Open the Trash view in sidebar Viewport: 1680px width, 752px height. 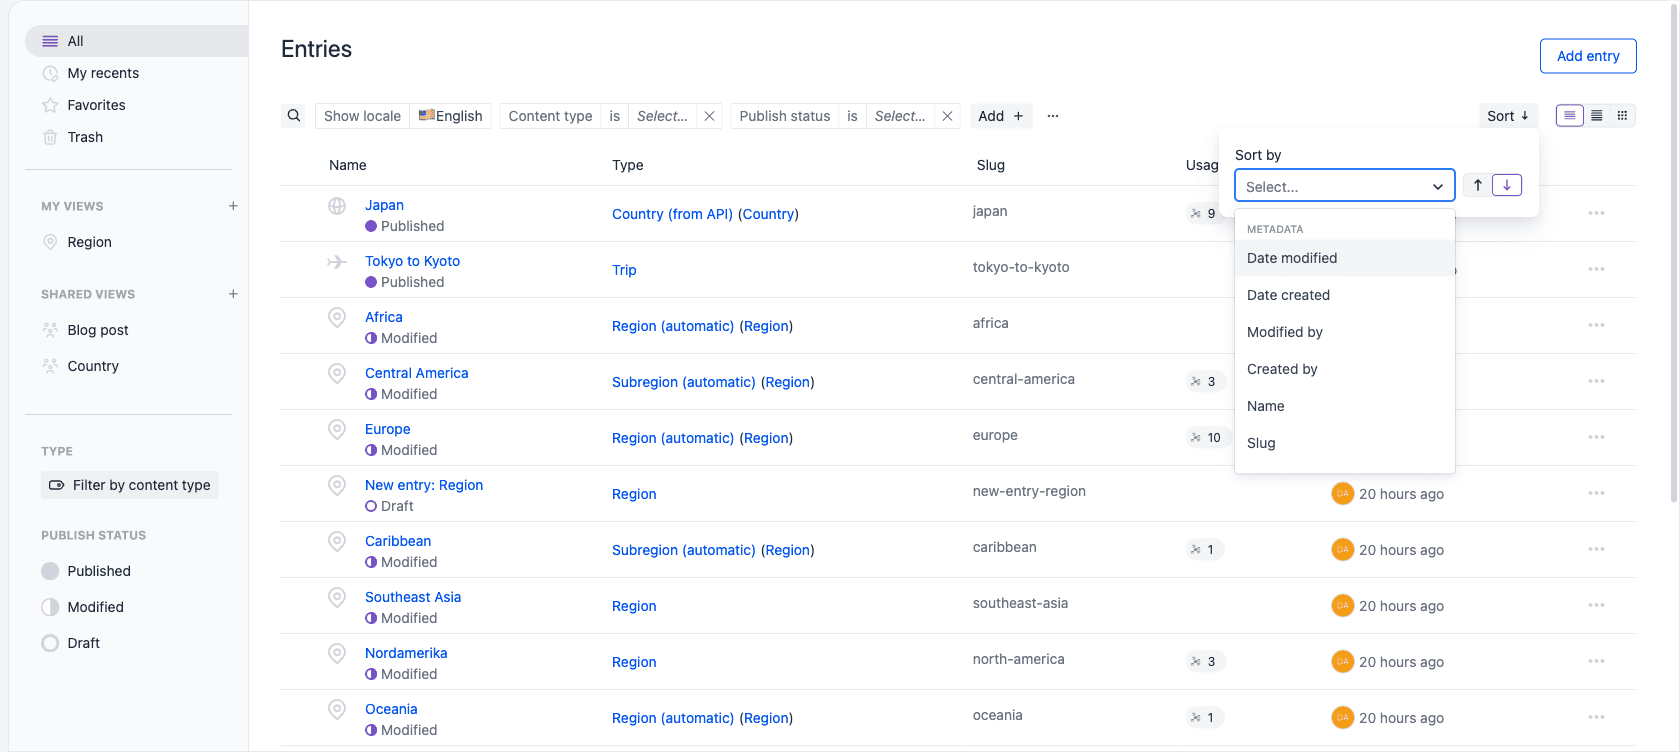click(x=85, y=137)
